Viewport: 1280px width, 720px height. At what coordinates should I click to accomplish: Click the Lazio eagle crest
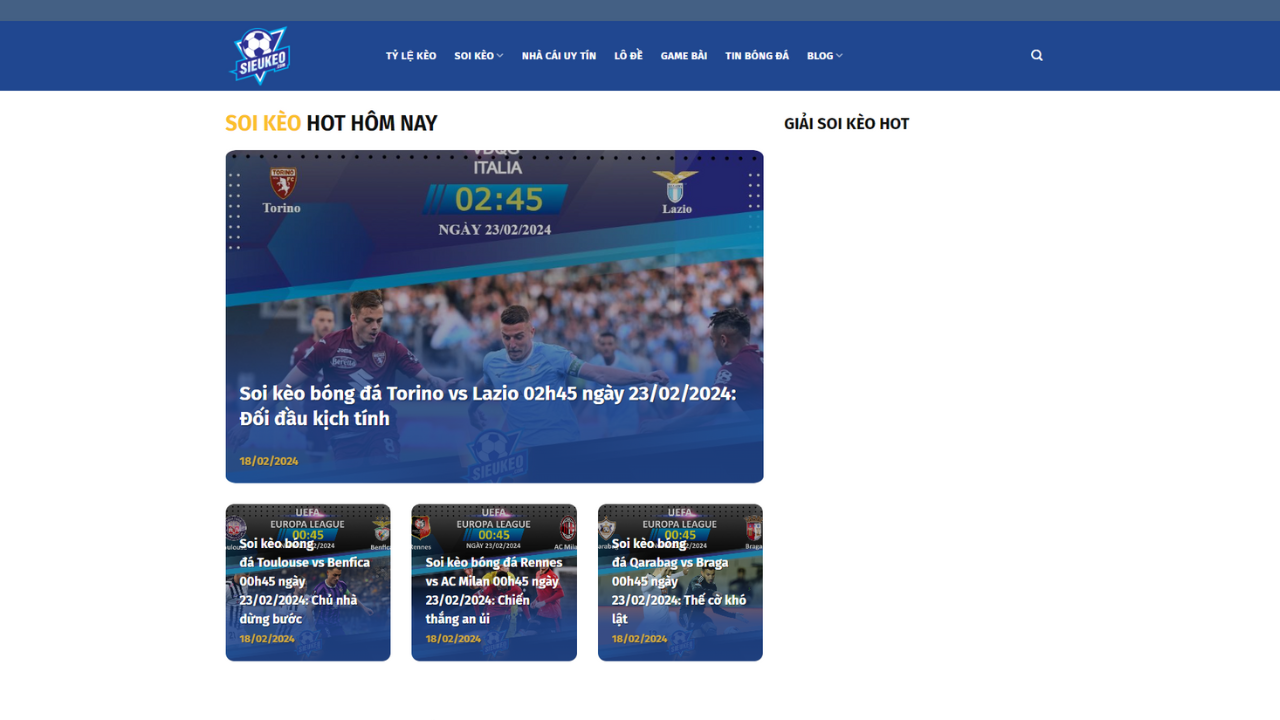click(676, 186)
